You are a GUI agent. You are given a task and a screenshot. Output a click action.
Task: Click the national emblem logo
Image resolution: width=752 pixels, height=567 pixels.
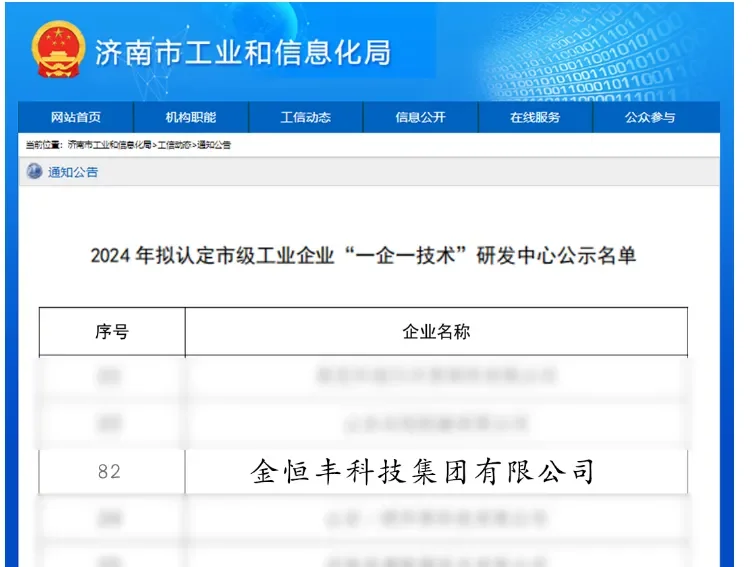click(58, 49)
